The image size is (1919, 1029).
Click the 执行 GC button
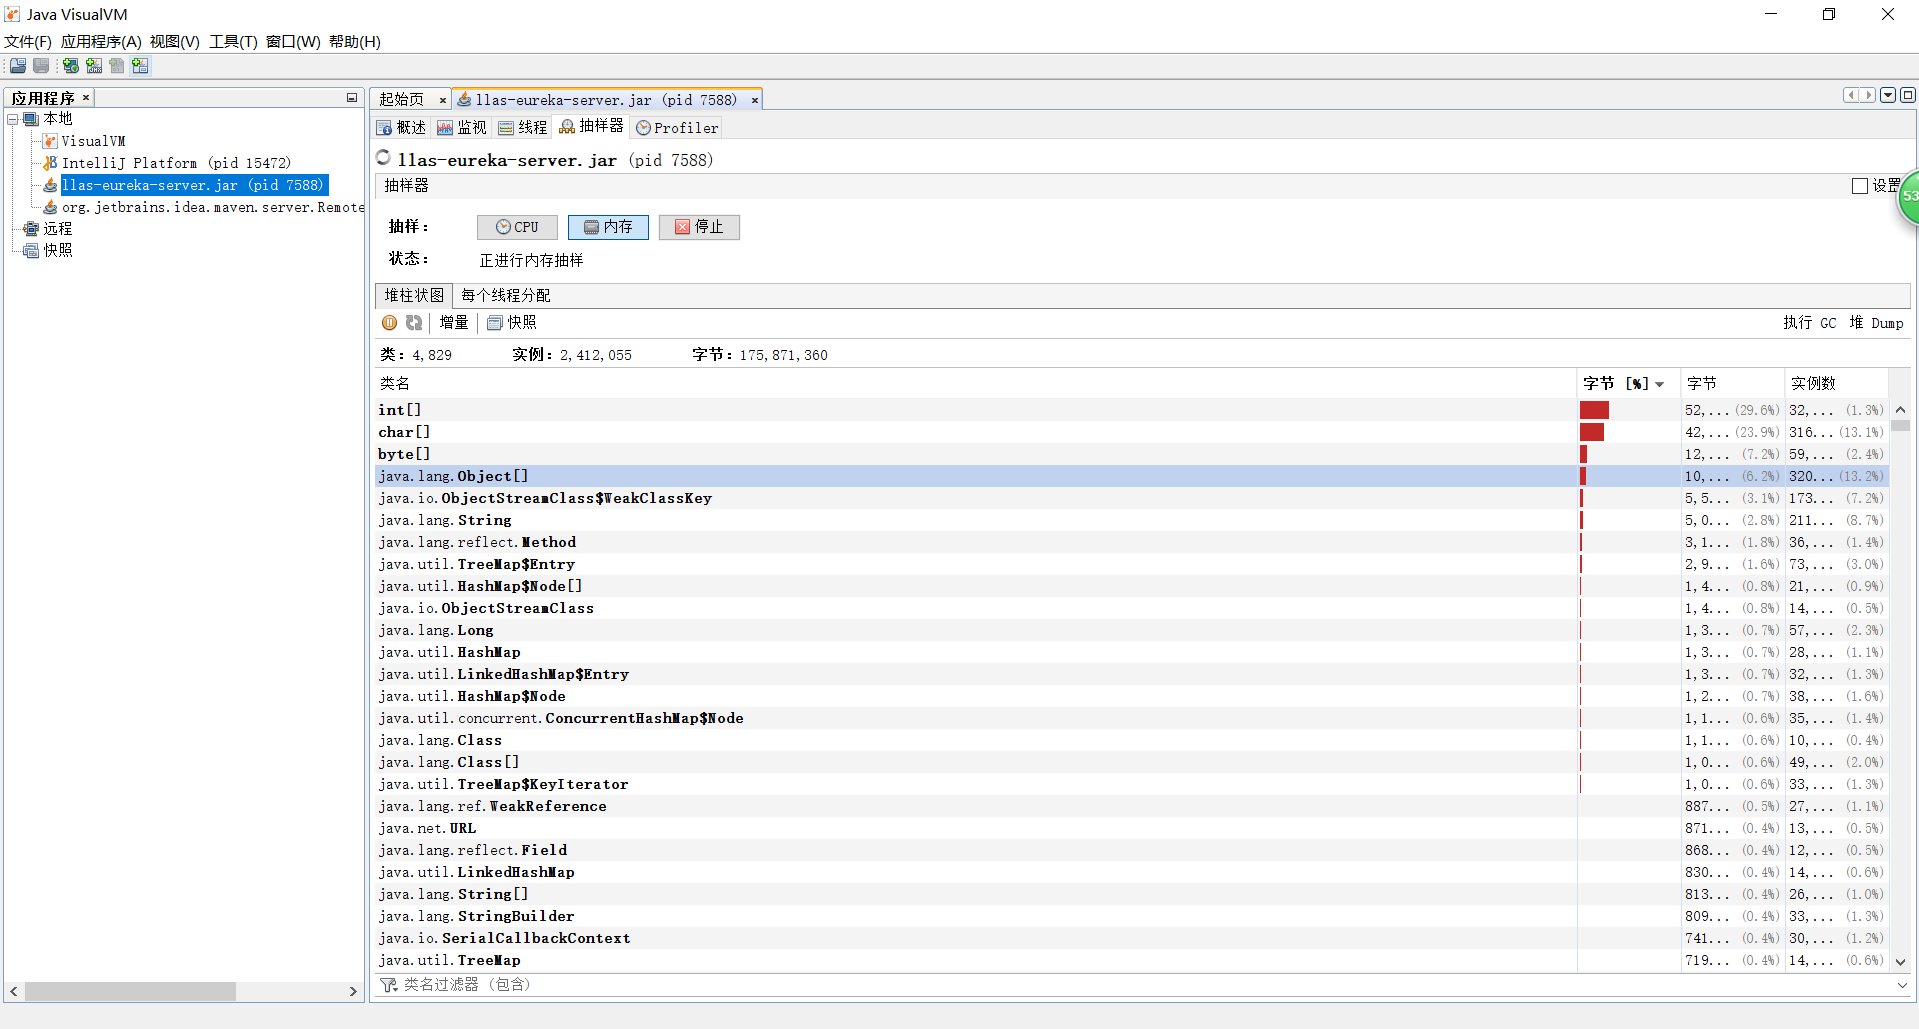click(1809, 323)
